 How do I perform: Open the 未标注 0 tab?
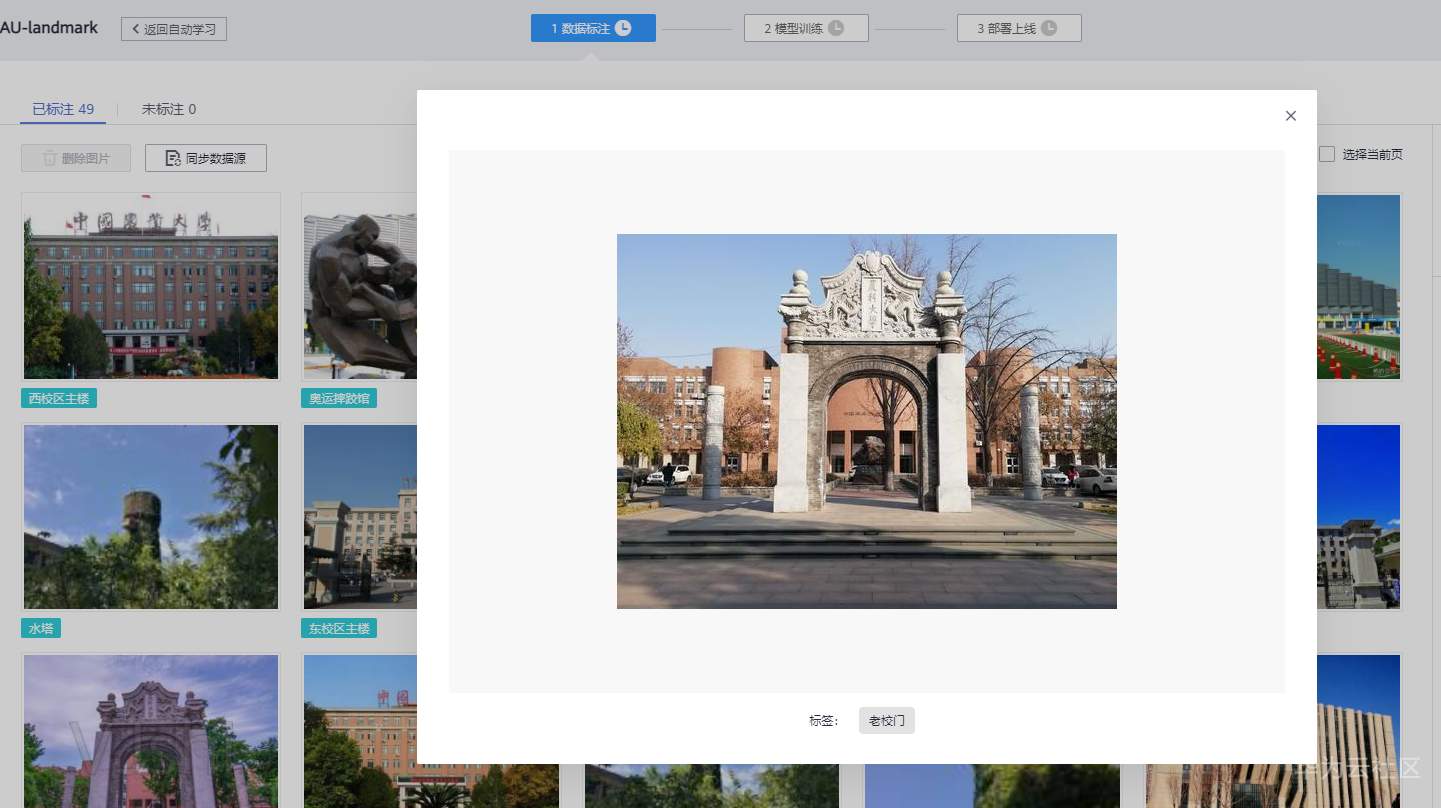tap(169, 109)
